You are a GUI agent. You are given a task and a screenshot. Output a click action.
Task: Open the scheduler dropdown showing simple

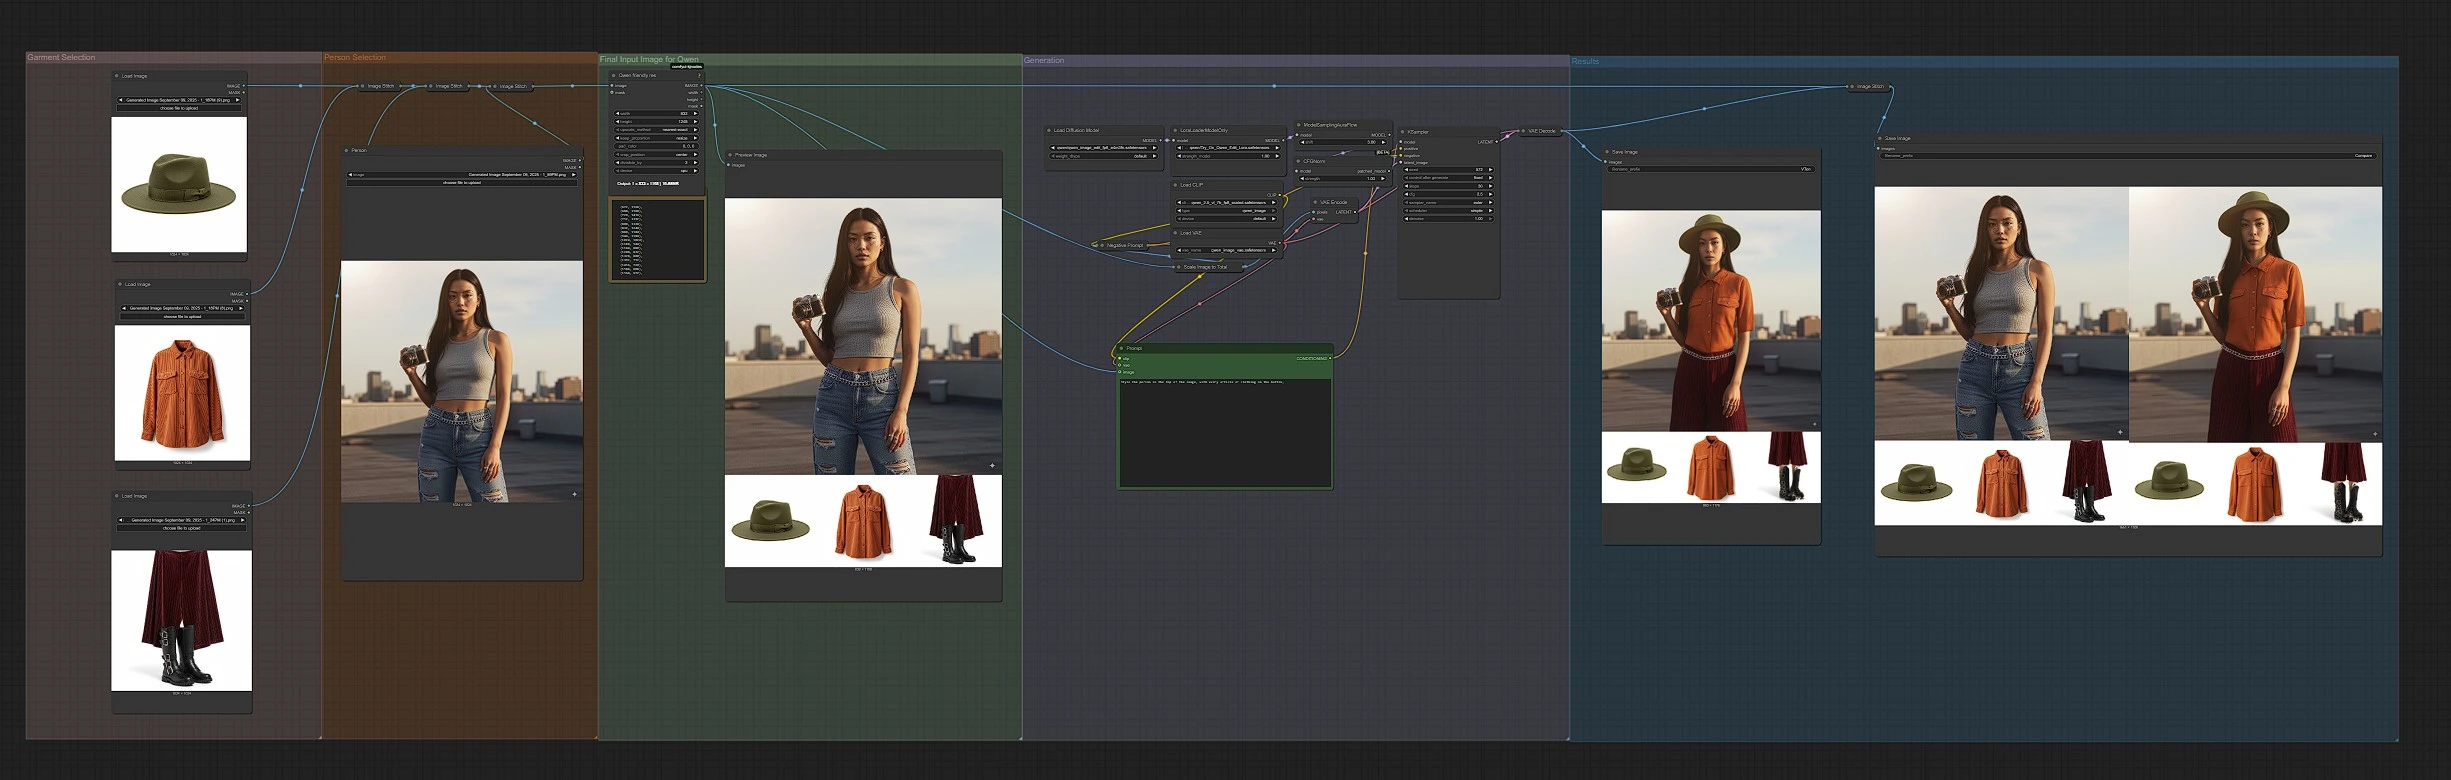pos(1448,211)
